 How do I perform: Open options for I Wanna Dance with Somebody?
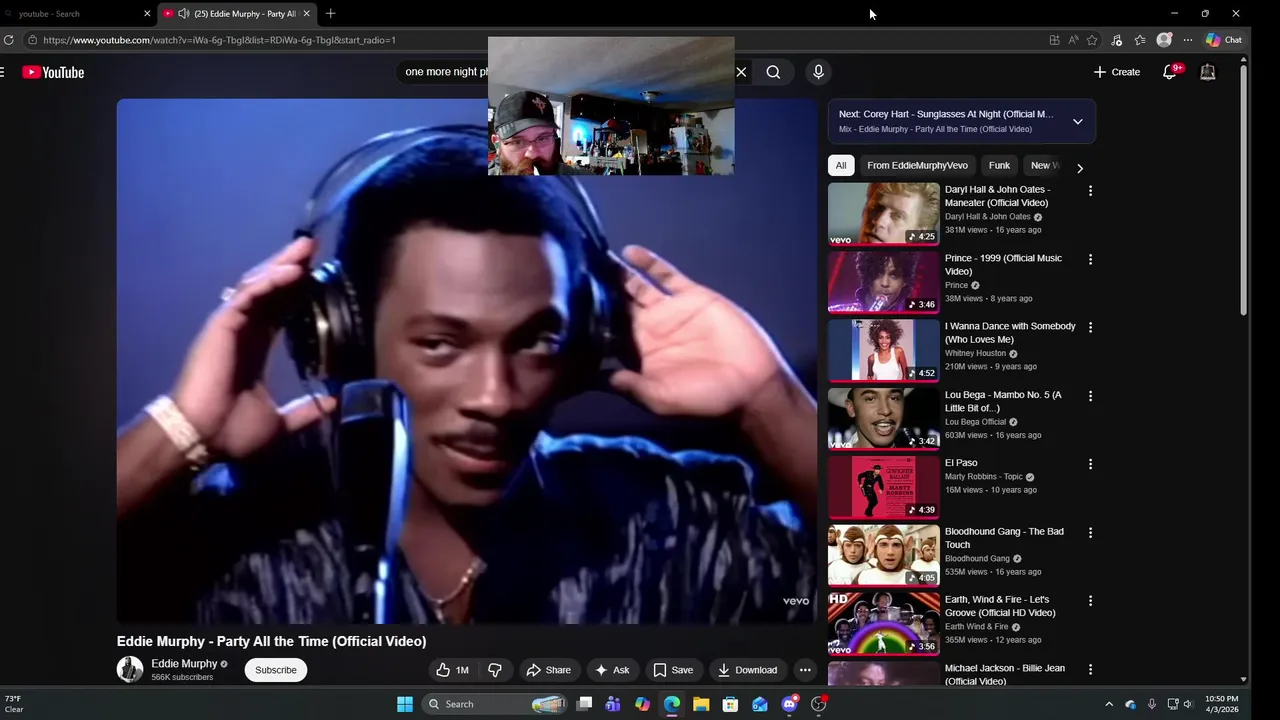pyautogui.click(x=1090, y=327)
